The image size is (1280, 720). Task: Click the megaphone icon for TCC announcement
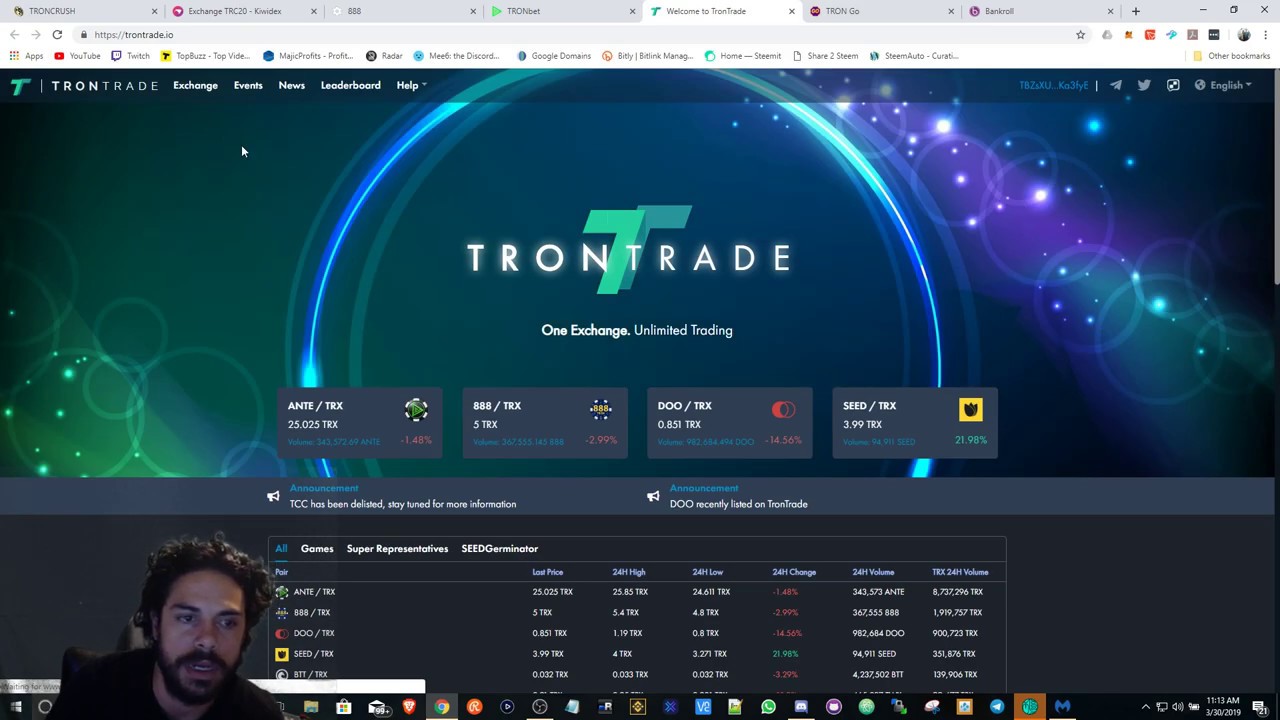pyautogui.click(x=273, y=496)
